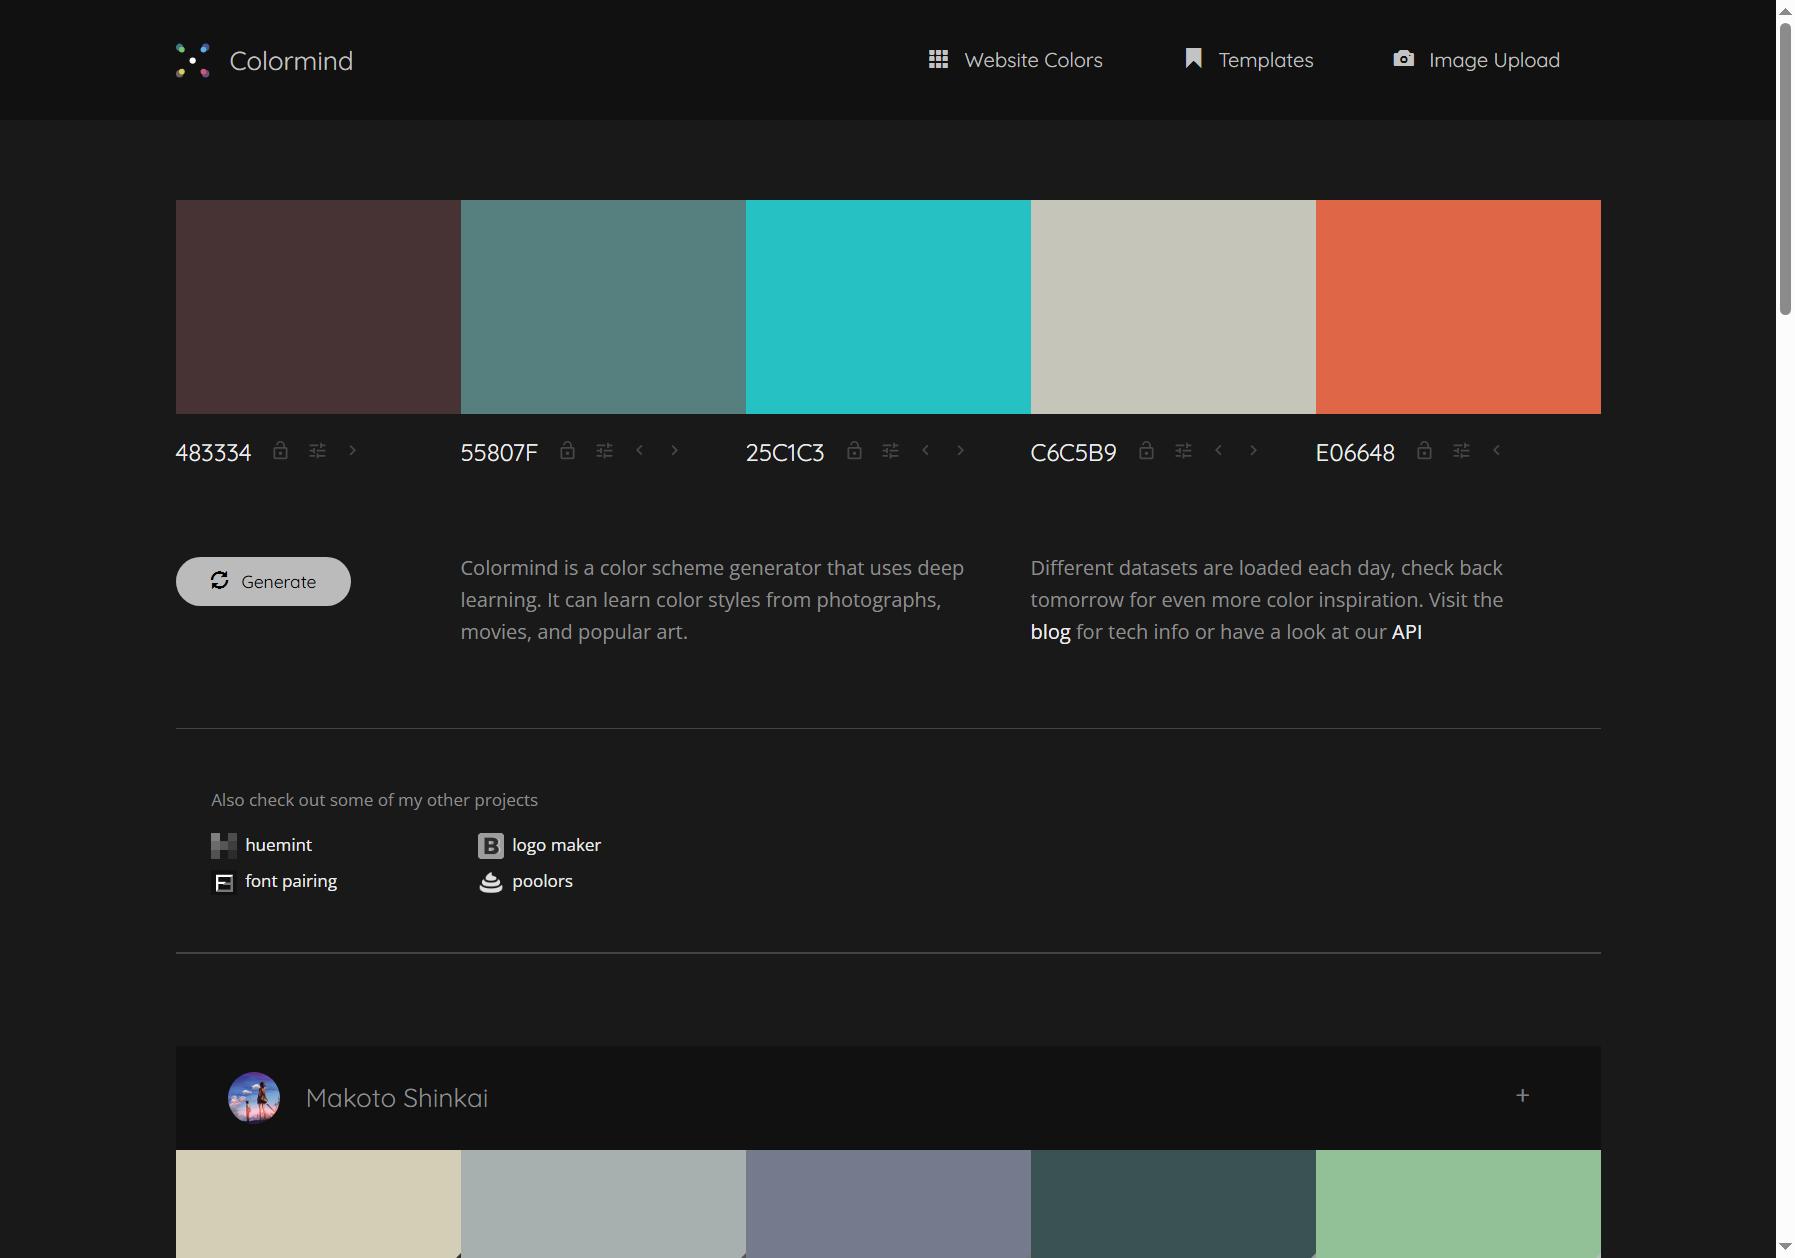The height and width of the screenshot is (1258, 1795).
Task: Lock the 483334 color
Action: (281, 451)
